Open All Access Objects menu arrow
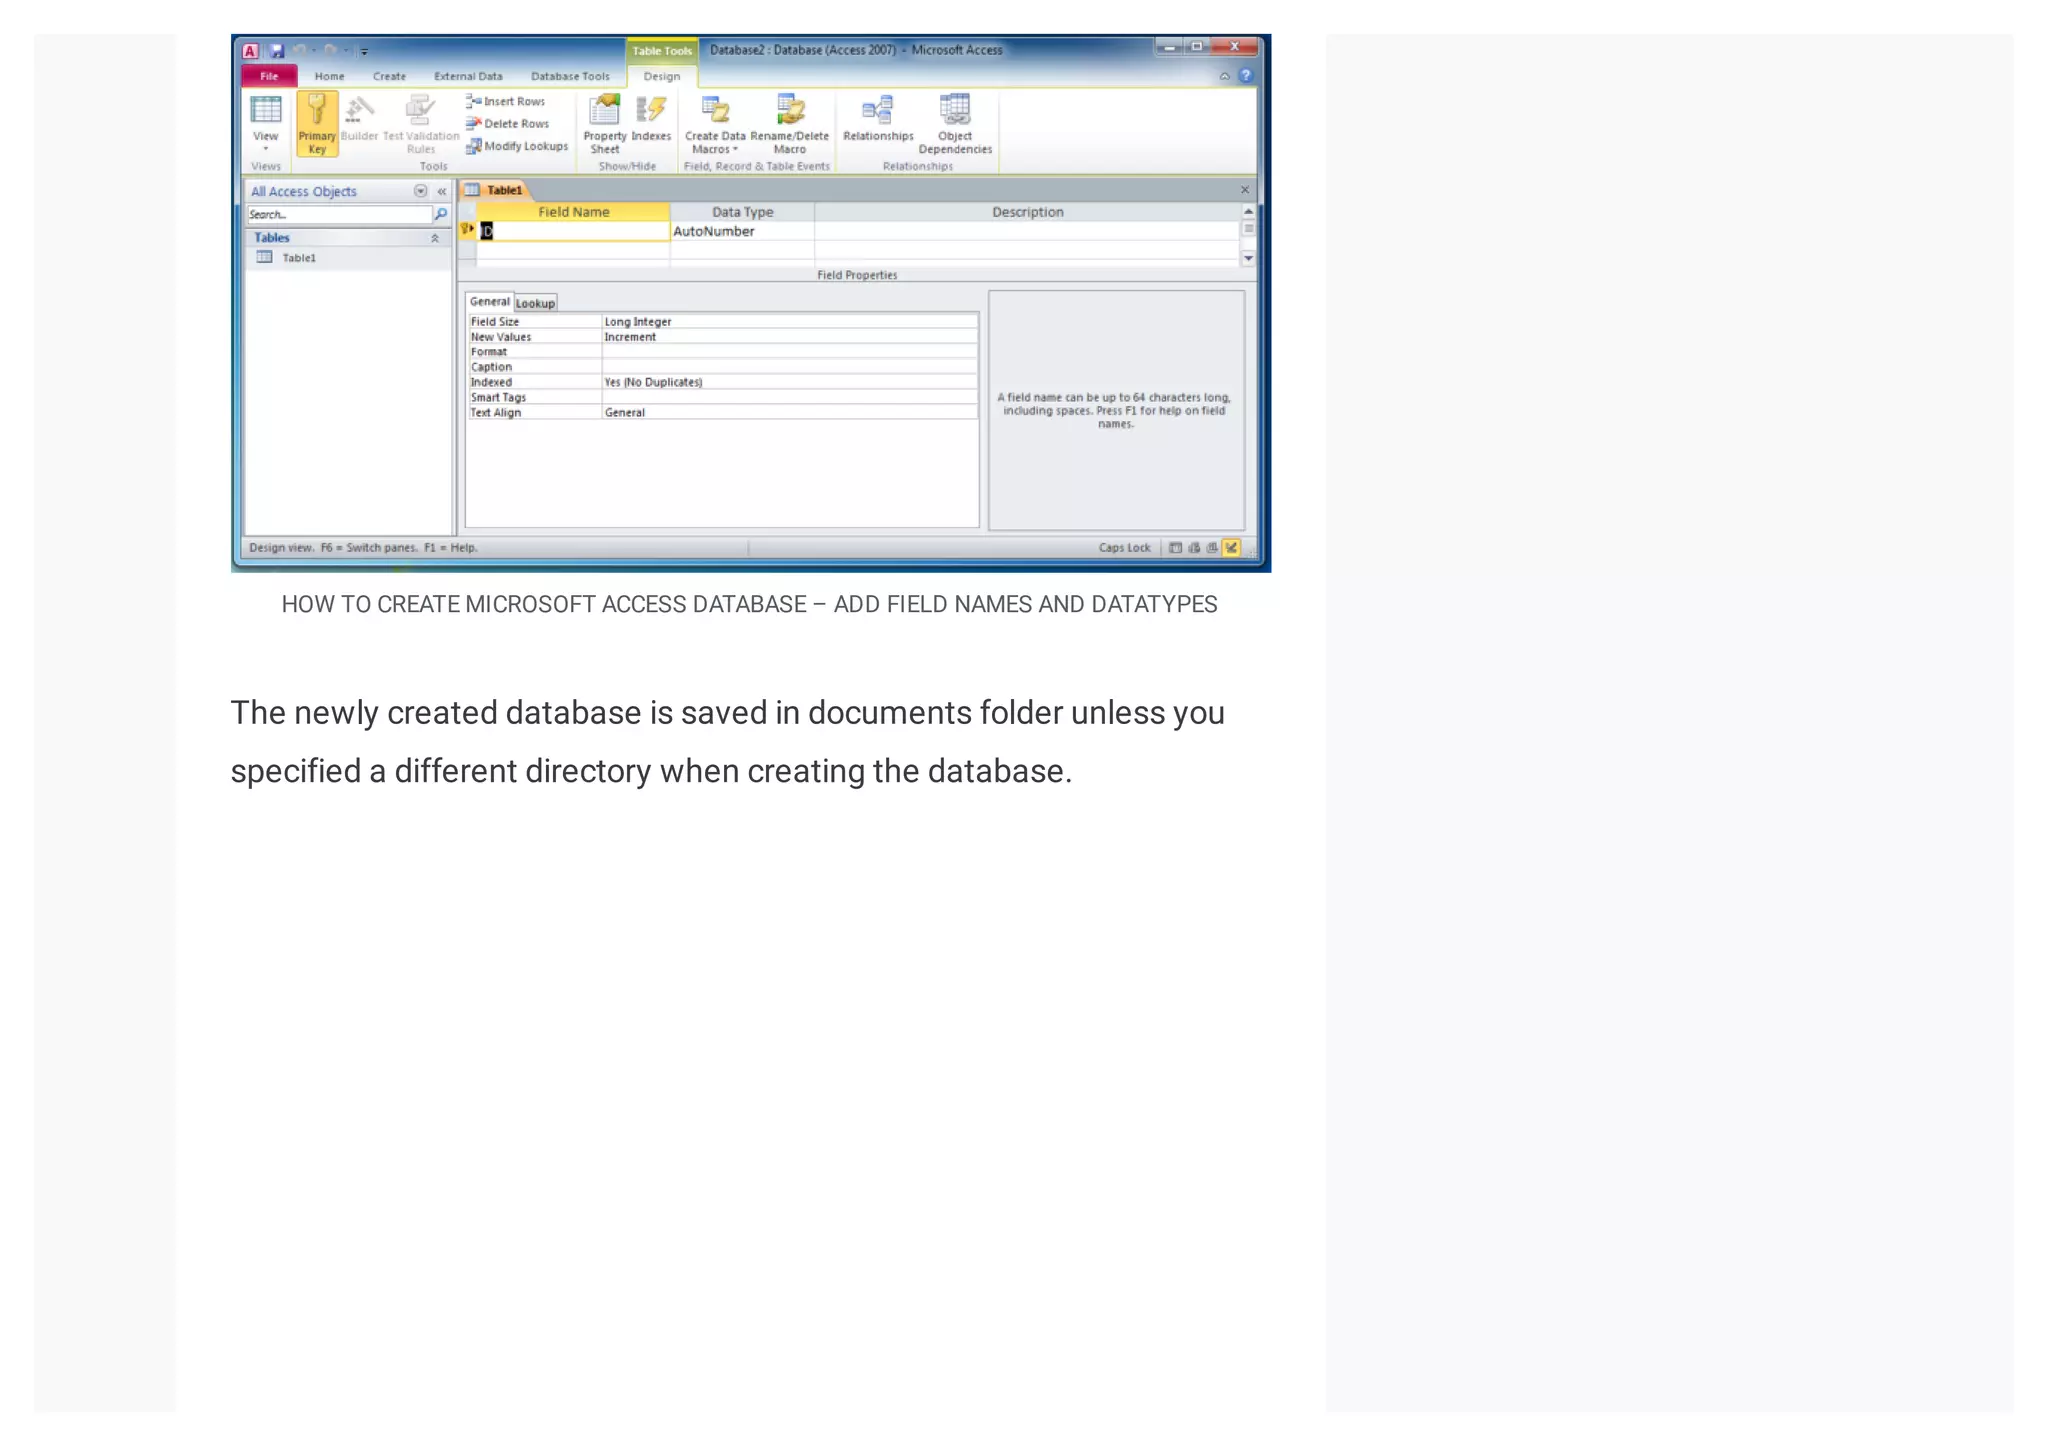 (421, 191)
